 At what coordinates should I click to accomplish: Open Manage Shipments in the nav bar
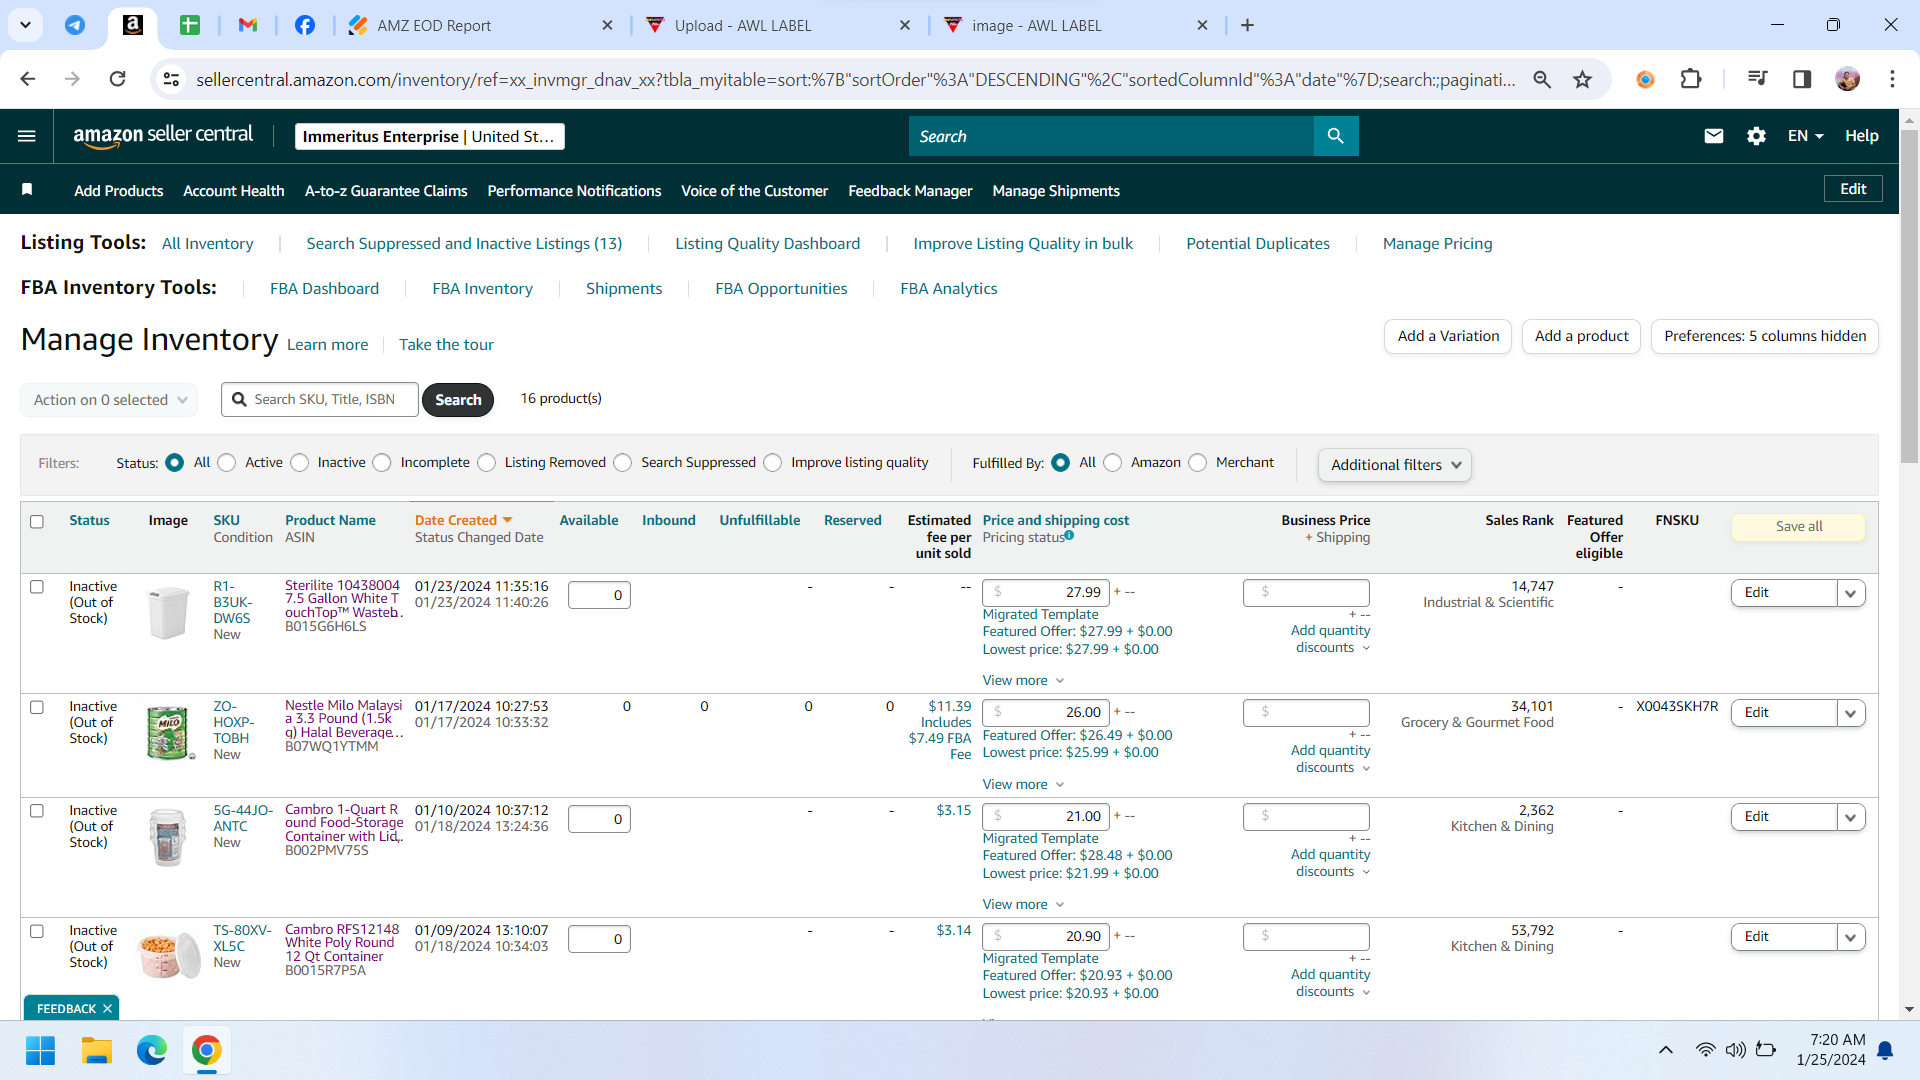(x=1056, y=190)
